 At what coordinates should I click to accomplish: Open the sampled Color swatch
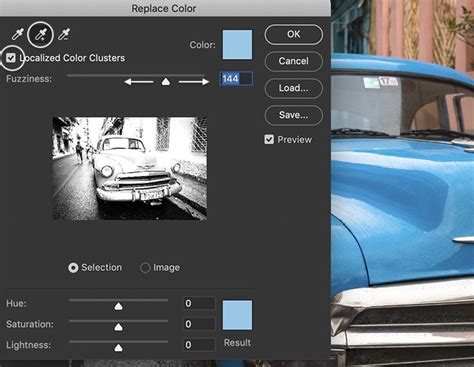pyautogui.click(x=237, y=45)
